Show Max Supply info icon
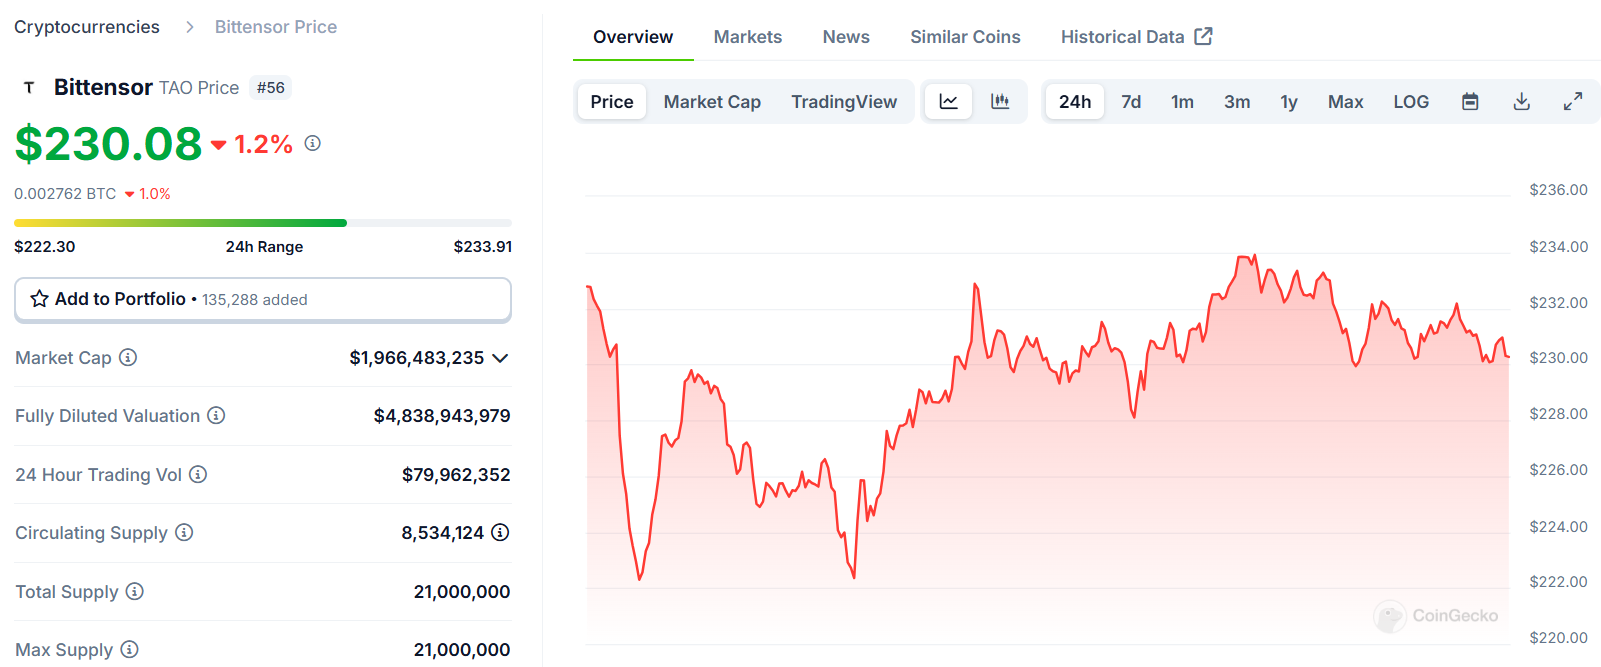This screenshot has height=667, width=1601. pos(129,649)
